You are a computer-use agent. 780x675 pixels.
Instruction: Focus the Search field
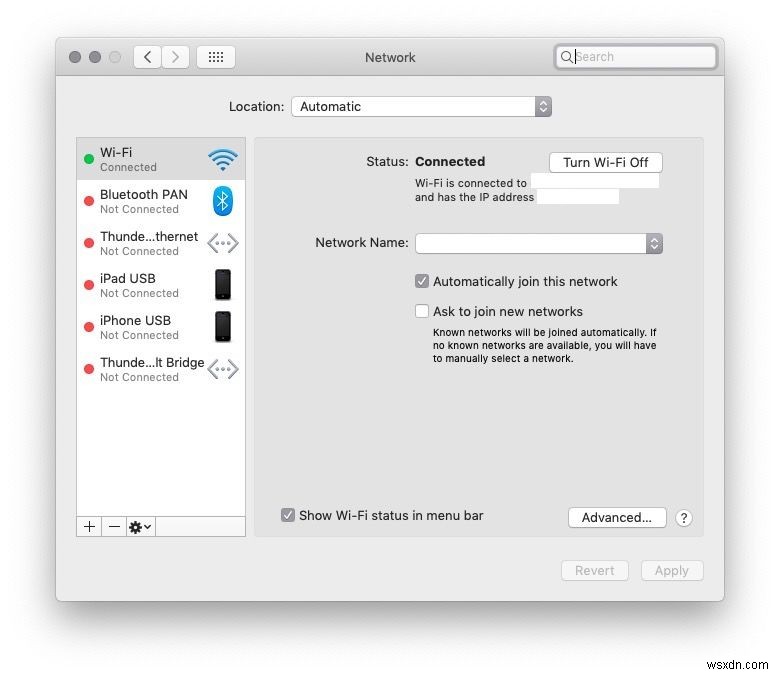[636, 57]
